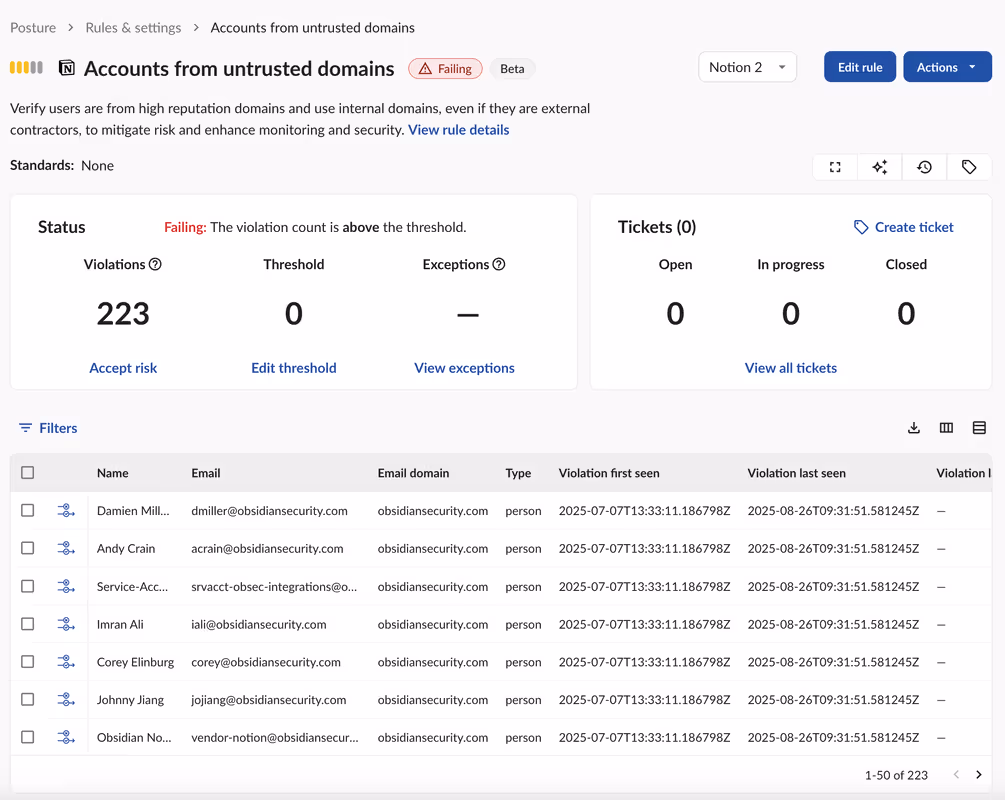Click the Notion logo icon beside title
The height and width of the screenshot is (800, 1005).
pyautogui.click(x=67, y=67)
